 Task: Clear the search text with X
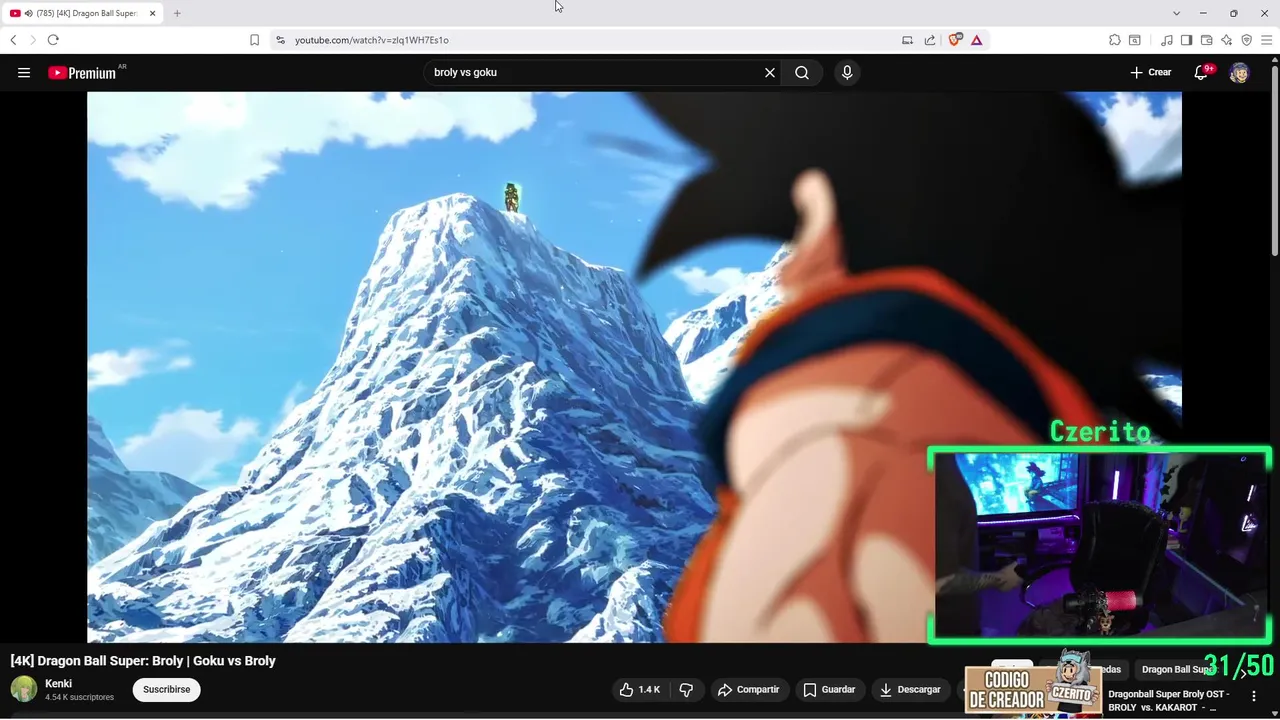[770, 72]
